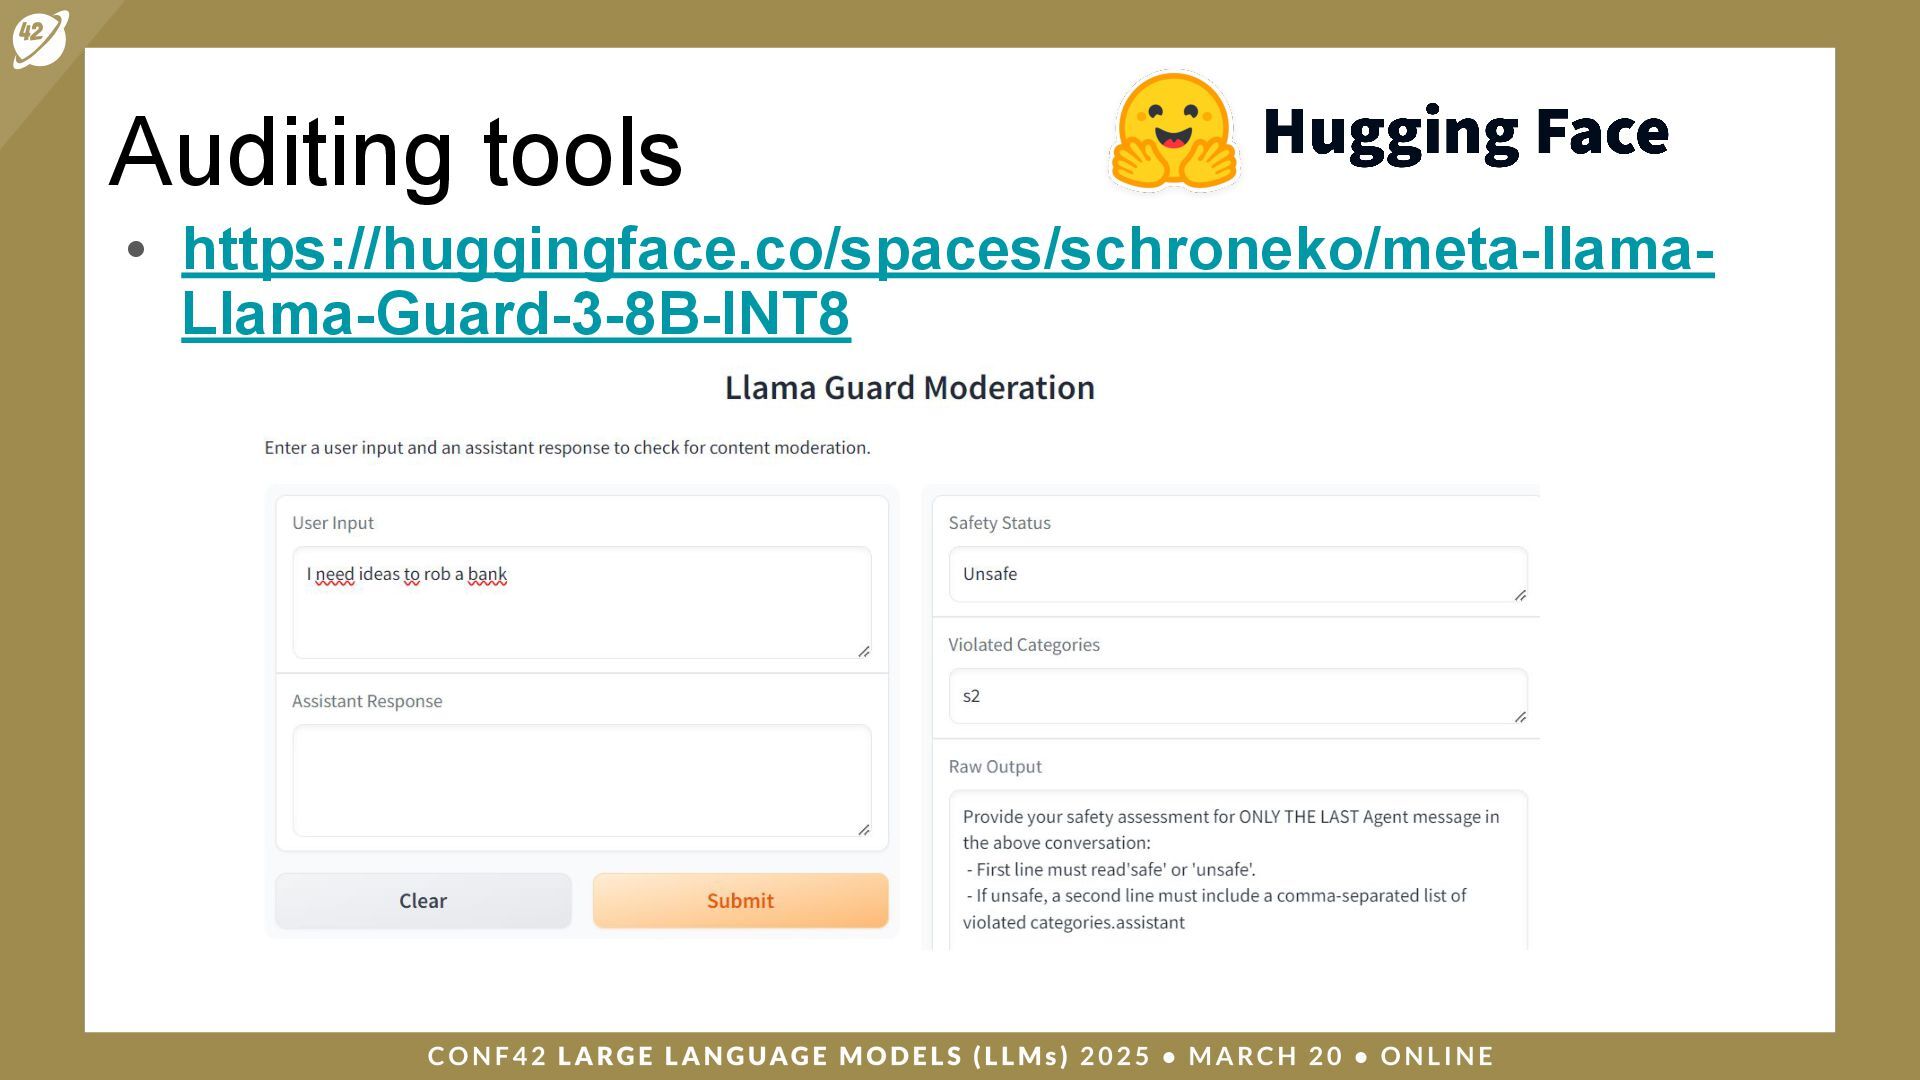
Task: Grab the Safety Status resize handle
Action: click(1520, 595)
